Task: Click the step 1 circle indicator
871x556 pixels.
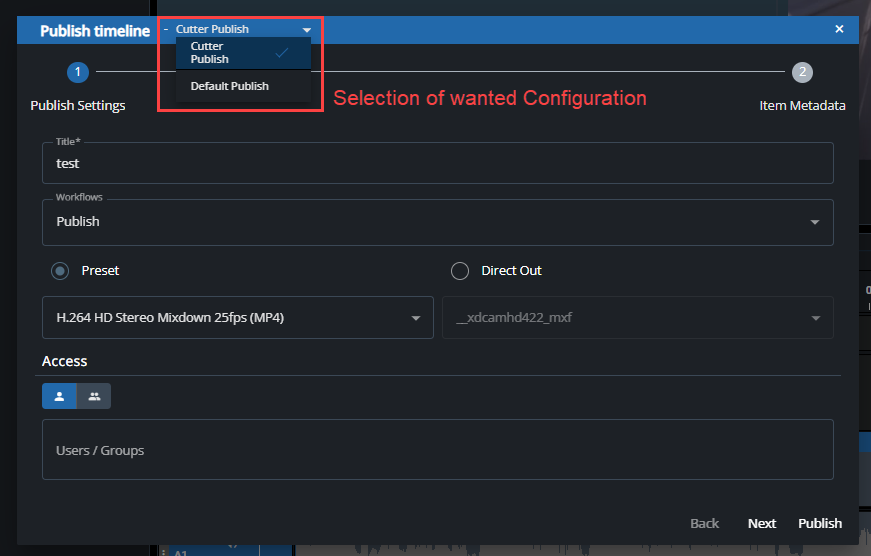Action: click(x=78, y=72)
